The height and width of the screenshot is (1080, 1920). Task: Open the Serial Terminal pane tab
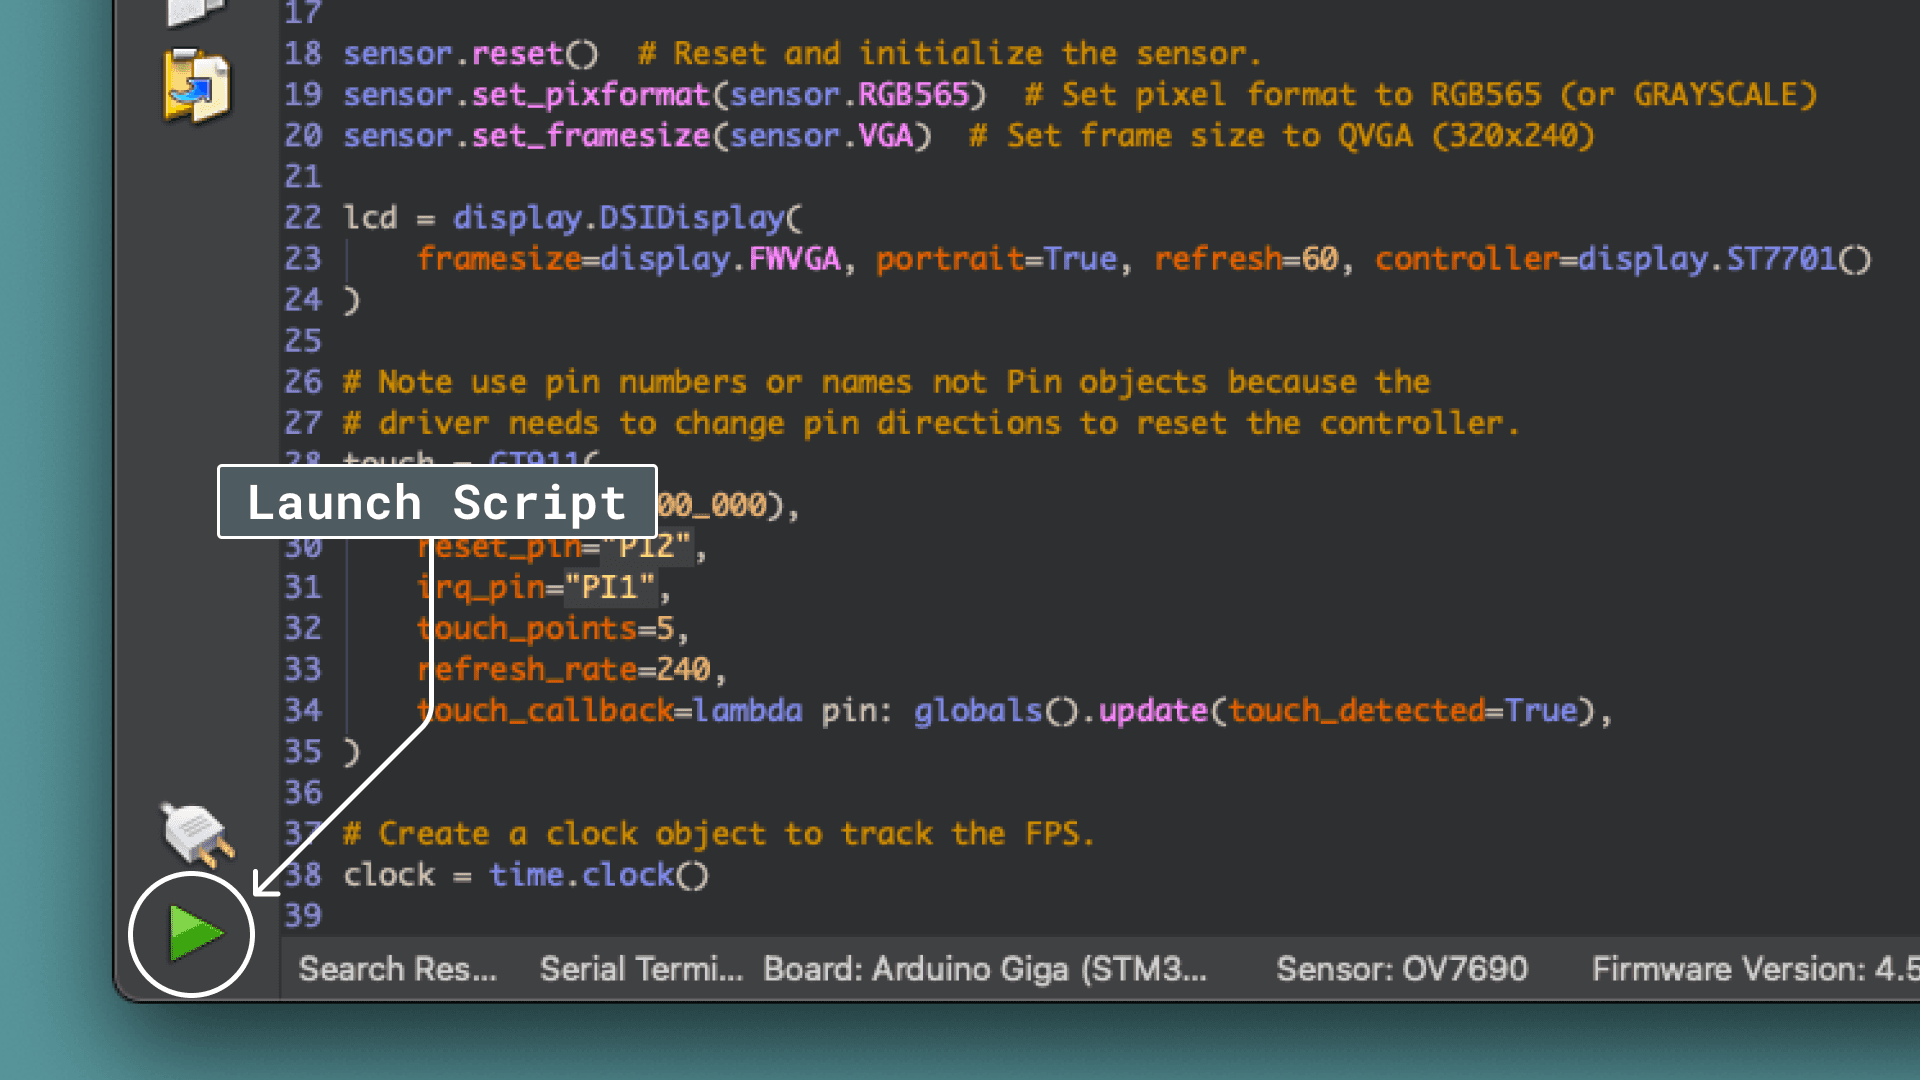(640, 969)
